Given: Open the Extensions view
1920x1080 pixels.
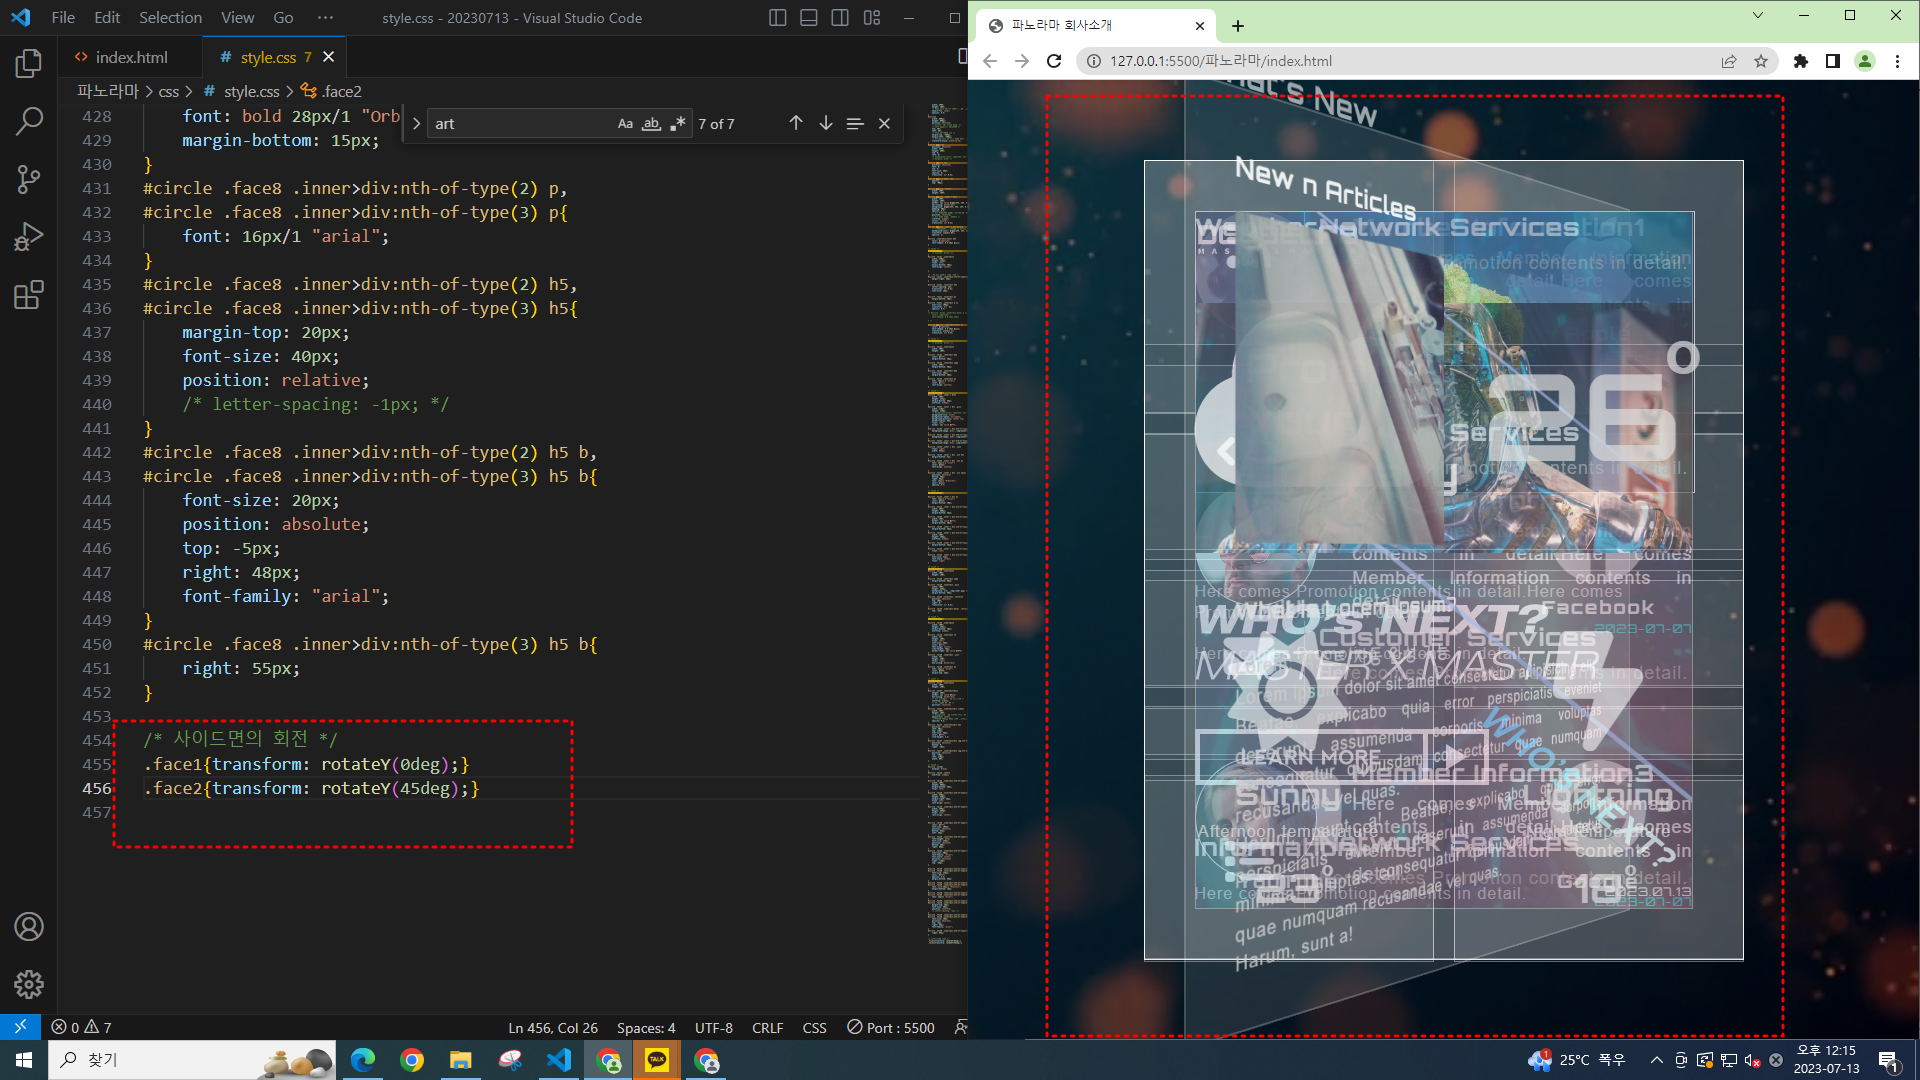Looking at the screenshot, I should pyautogui.click(x=29, y=295).
